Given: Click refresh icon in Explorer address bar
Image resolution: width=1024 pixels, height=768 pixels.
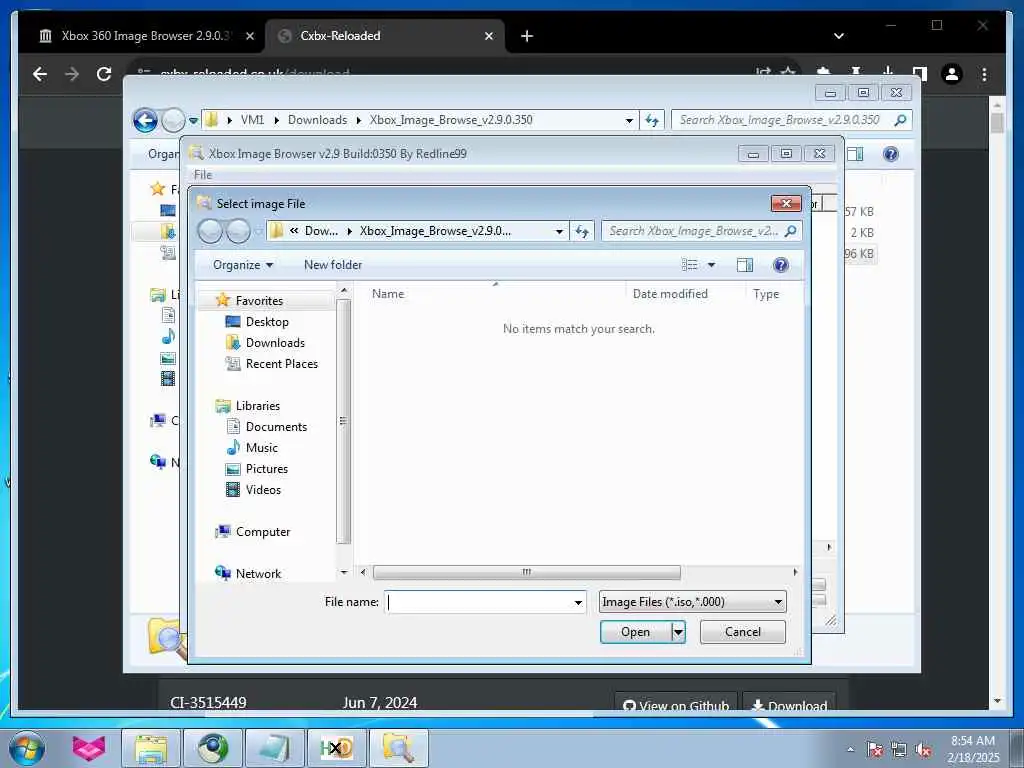Looking at the screenshot, I should pyautogui.click(x=652, y=120).
